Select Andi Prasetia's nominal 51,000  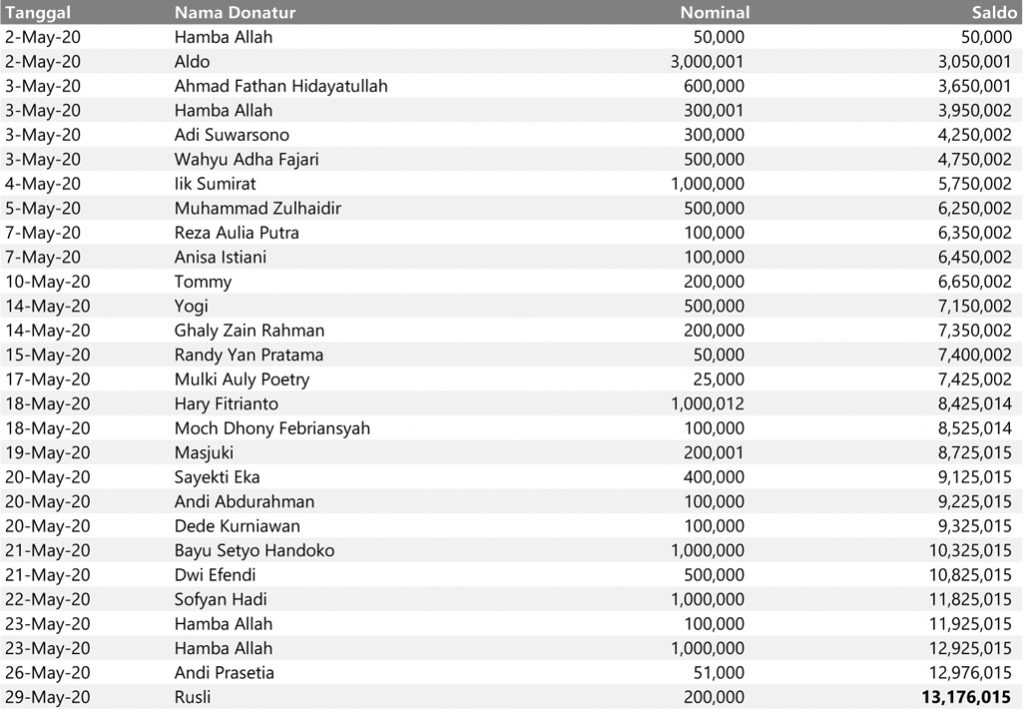coord(718,673)
